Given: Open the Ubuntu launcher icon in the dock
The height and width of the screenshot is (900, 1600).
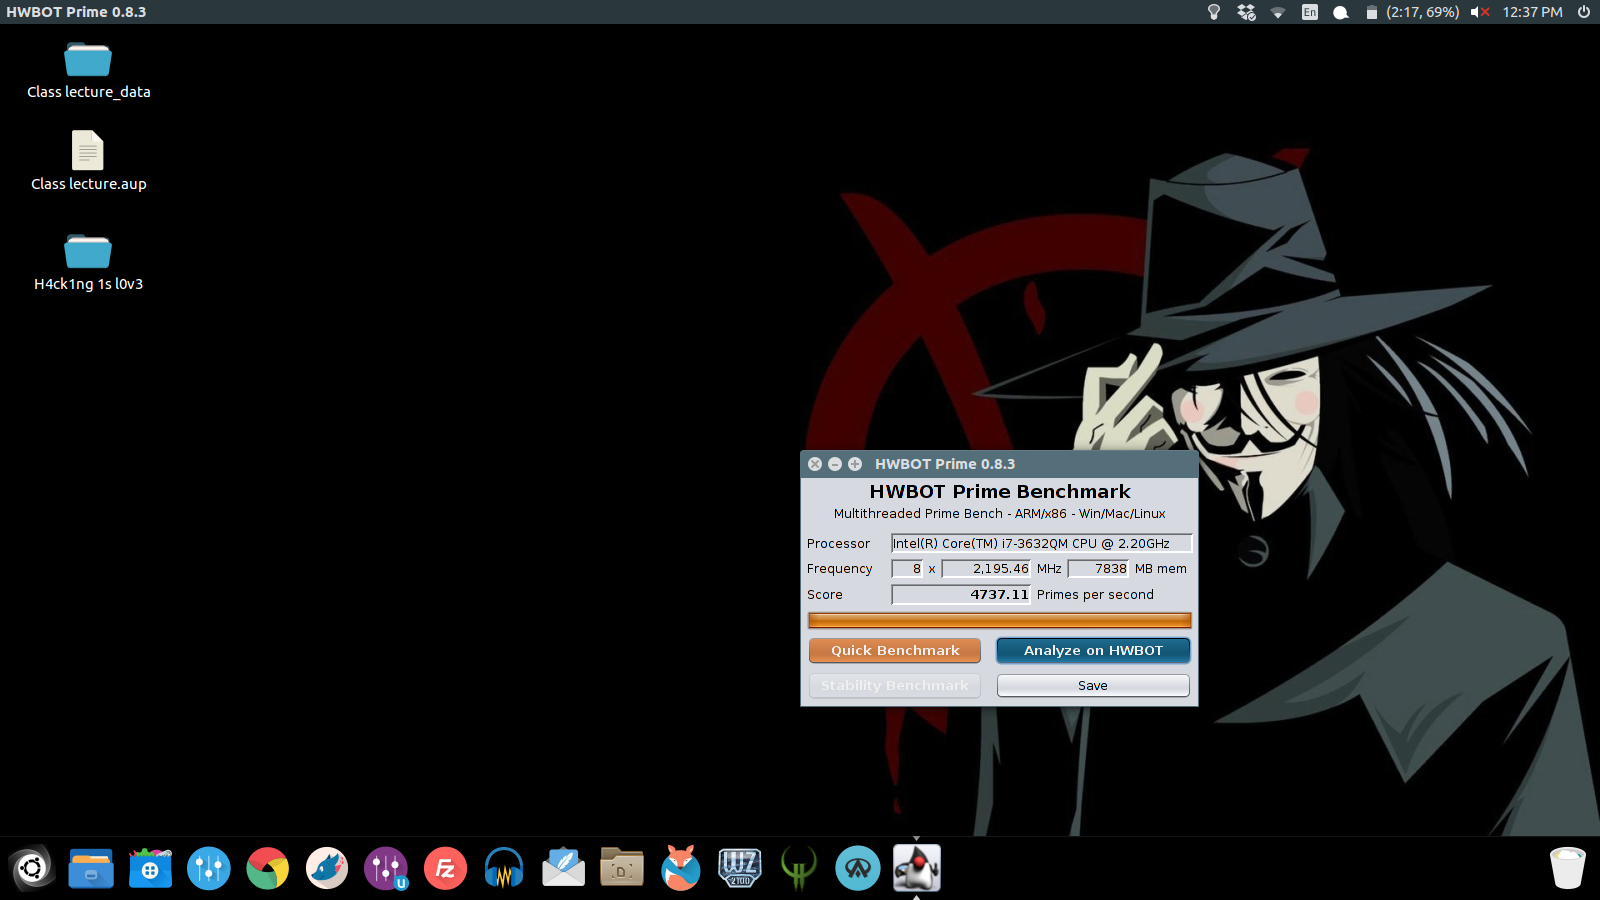Looking at the screenshot, I should point(32,868).
